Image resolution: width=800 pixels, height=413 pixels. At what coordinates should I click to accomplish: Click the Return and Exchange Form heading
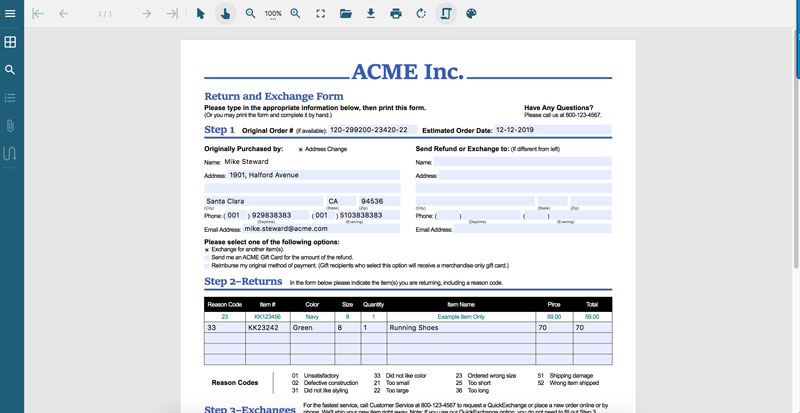274,96
